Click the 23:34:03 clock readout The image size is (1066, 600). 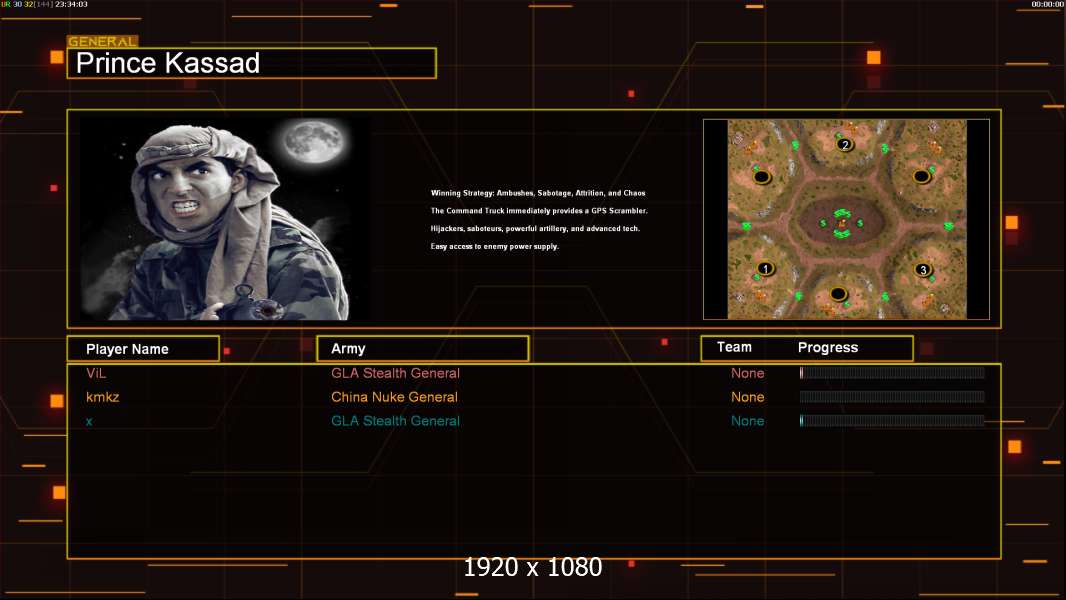pyautogui.click(x=71, y=4)
